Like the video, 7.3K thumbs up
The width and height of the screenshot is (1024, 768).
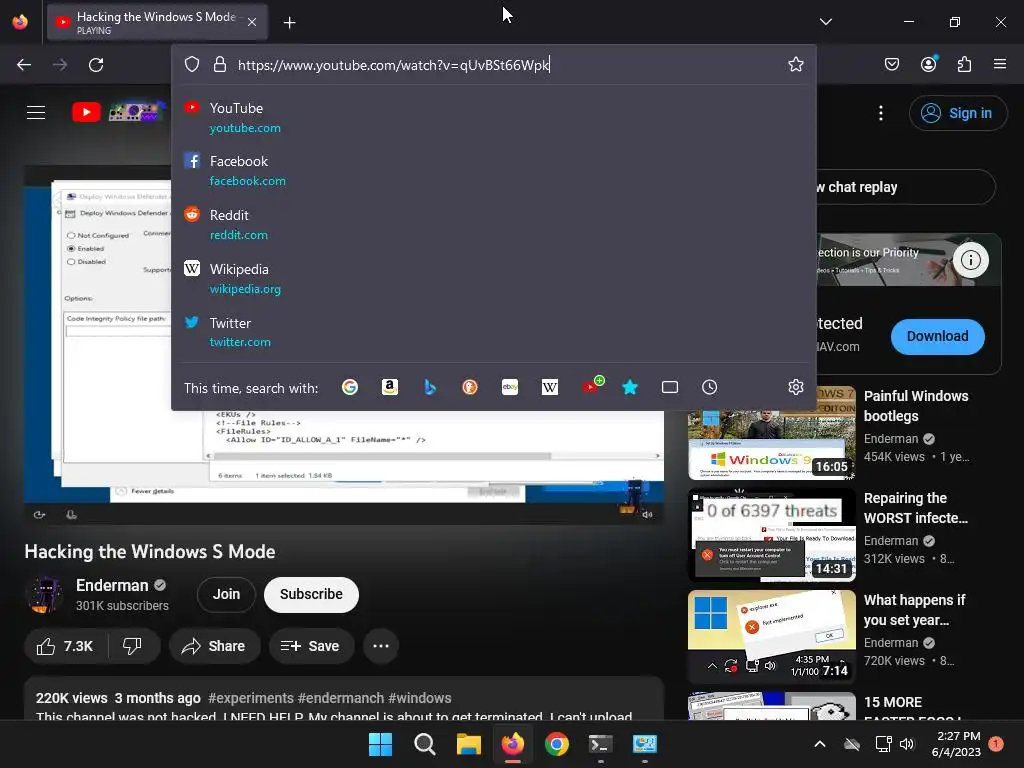click(x=65, y=646)
